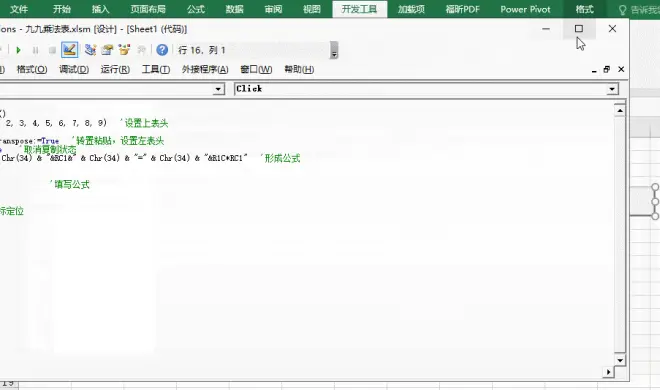Click the Tell Me lightbulb in Excel
This screenshot has width=660, height=390.
point(622,9)
